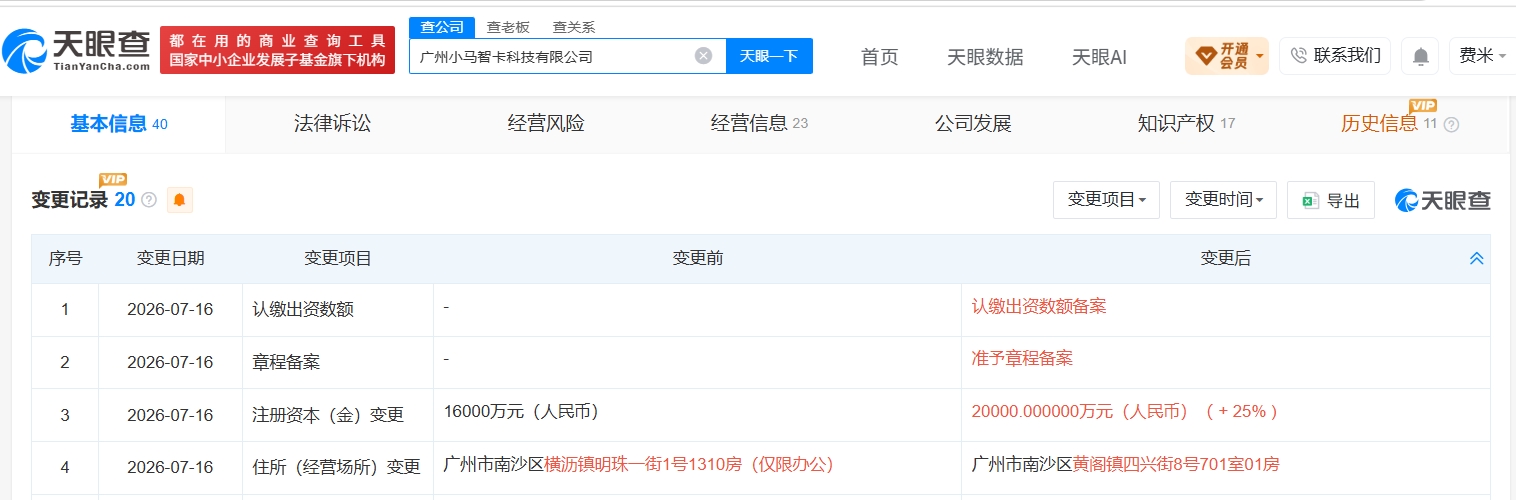Select the 经营风险 tab
Screen dimensions: 1516x500
pyautogui.click(x=545, y=124)
